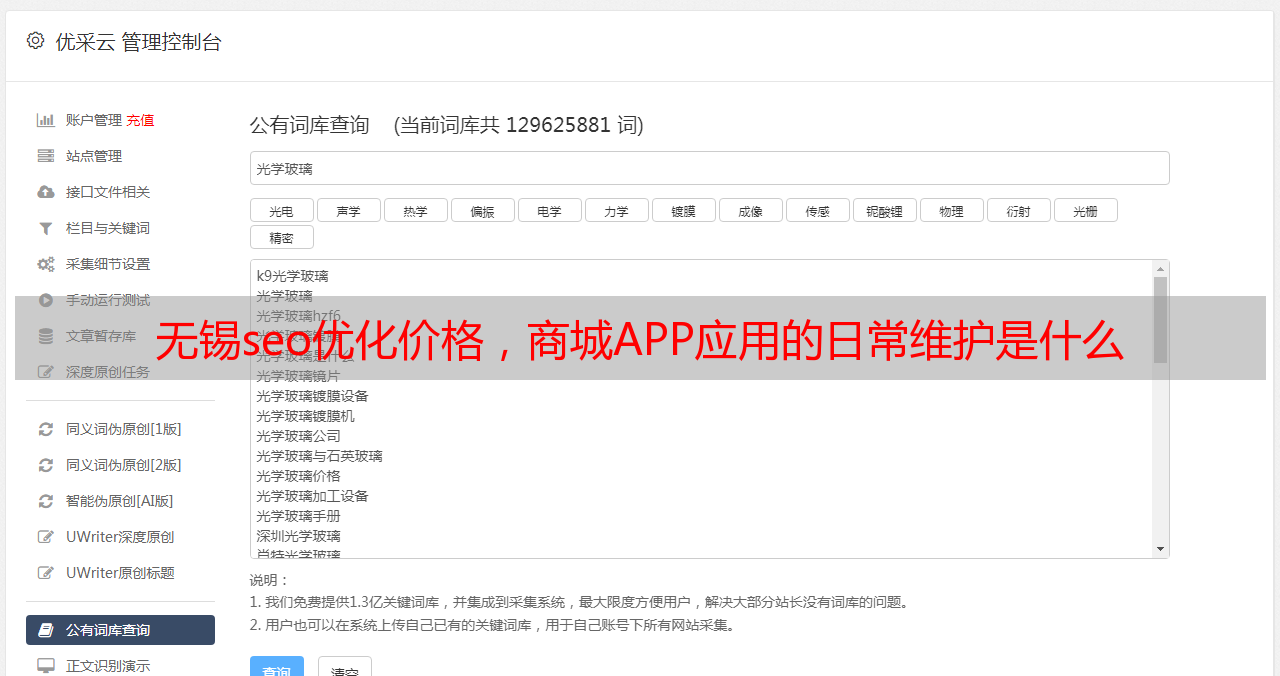Choose the 衍射 keyword tag
Viewport: 1280px width, 676px height.
1019,210
